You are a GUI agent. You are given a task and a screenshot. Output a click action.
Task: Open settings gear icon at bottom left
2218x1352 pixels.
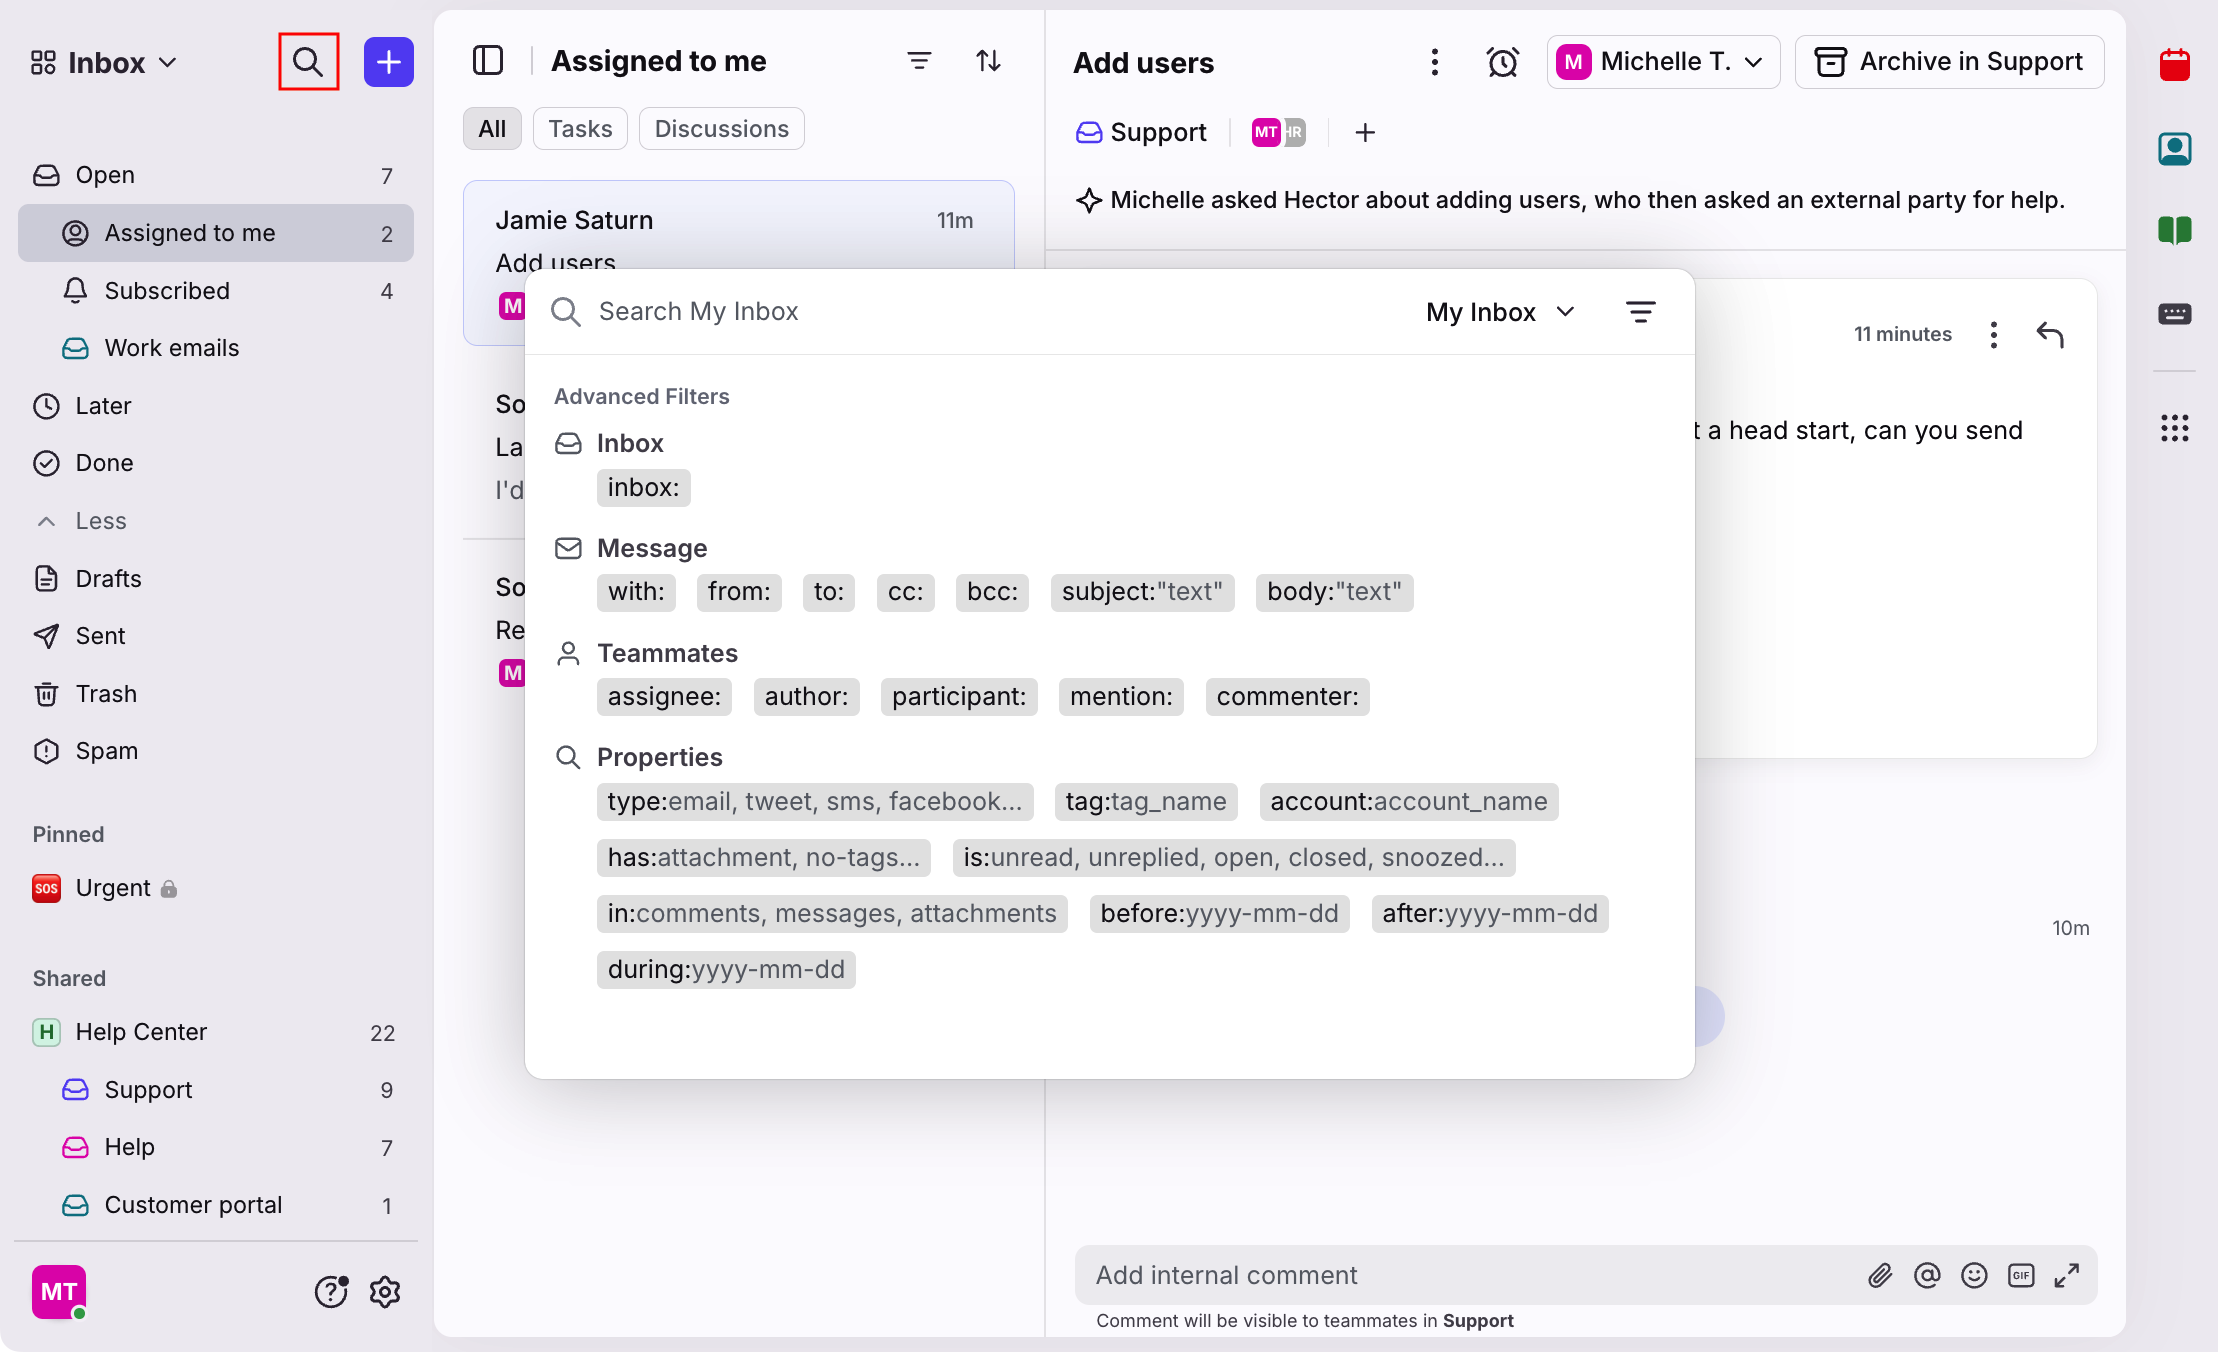(x=384, y=1292)
